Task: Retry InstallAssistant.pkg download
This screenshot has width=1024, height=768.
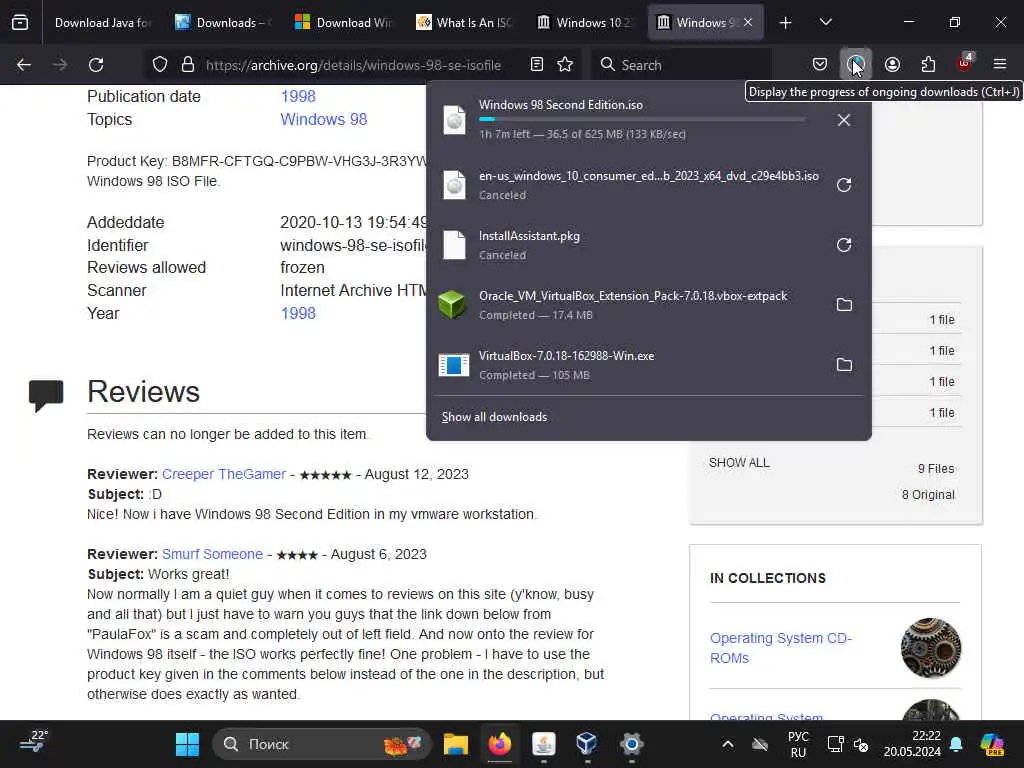Action: (844, 245)
